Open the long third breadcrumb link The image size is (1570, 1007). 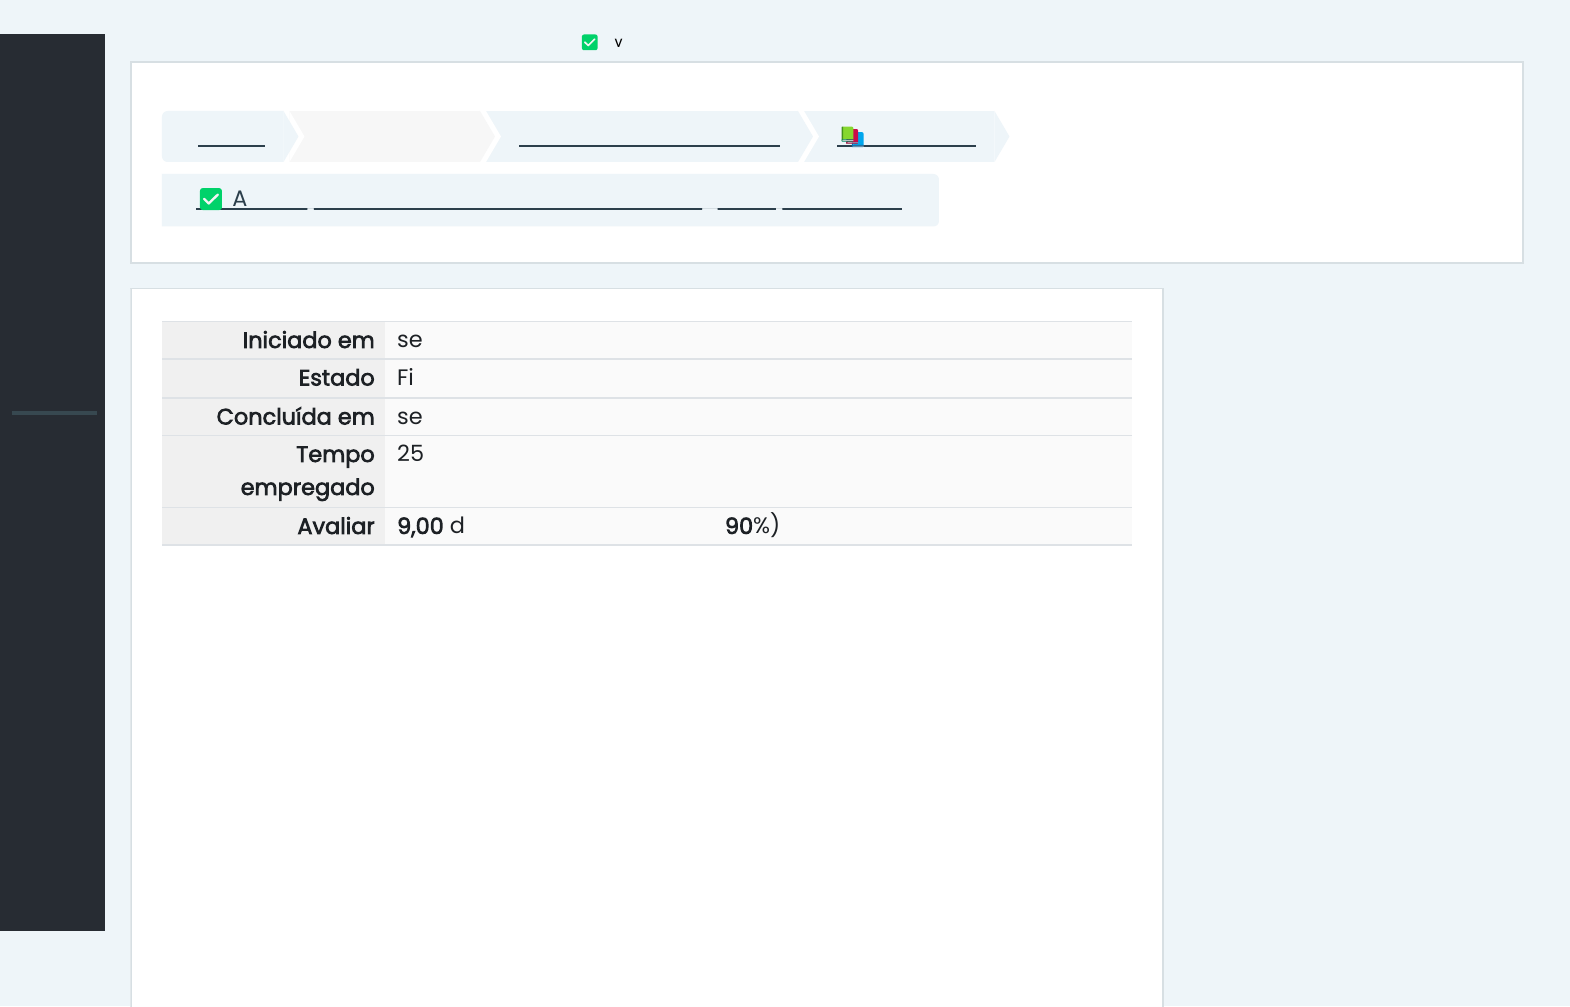(649, 137)
